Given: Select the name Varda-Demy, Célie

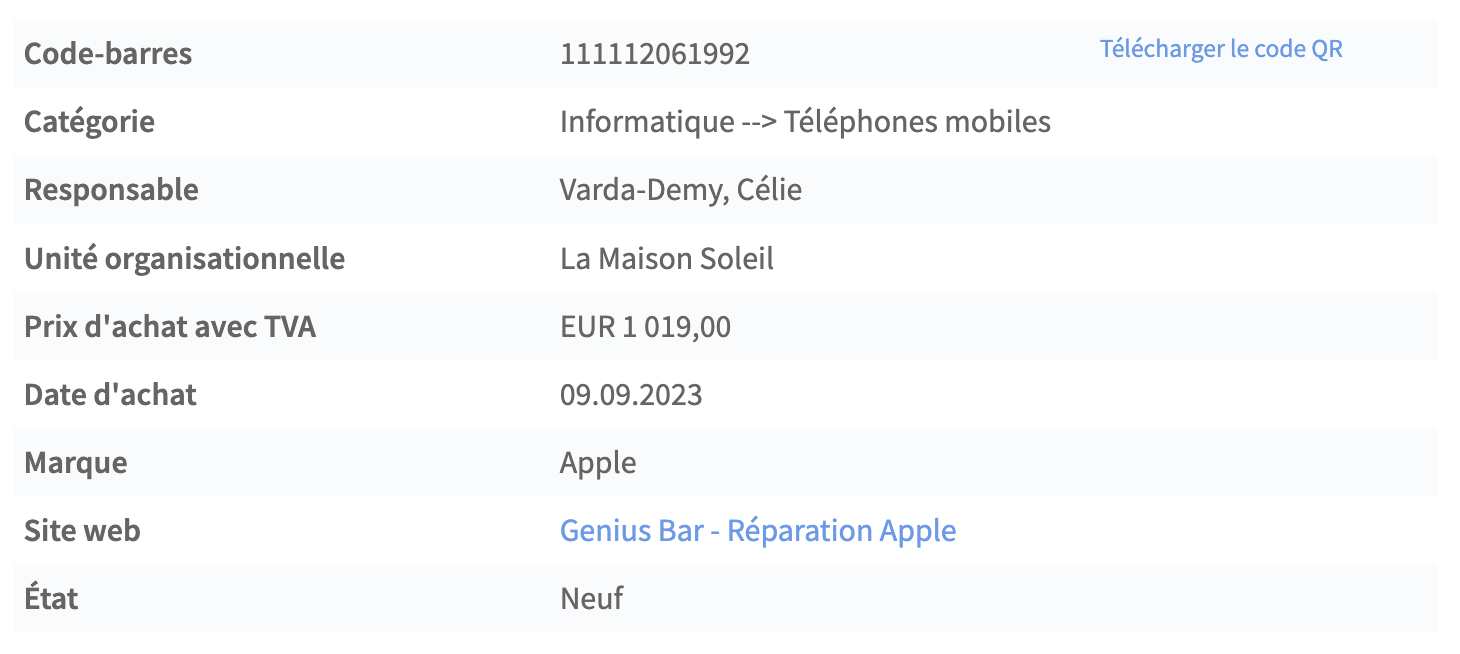Looking at the screenshot, I should (681, 190).
